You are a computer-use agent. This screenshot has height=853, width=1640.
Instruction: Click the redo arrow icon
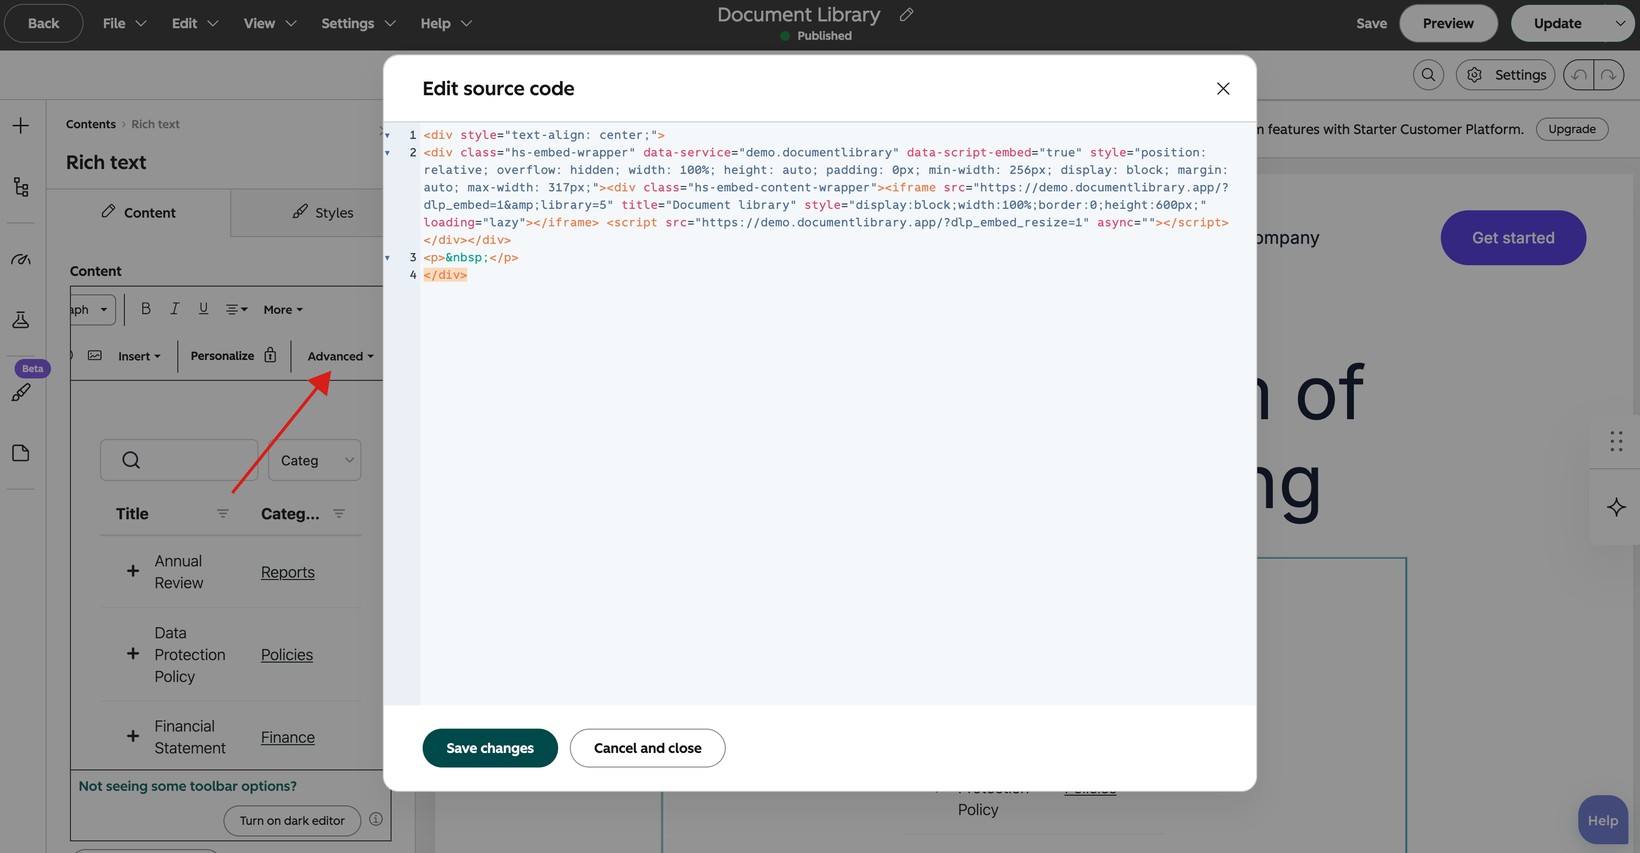tap(1608, 75)
